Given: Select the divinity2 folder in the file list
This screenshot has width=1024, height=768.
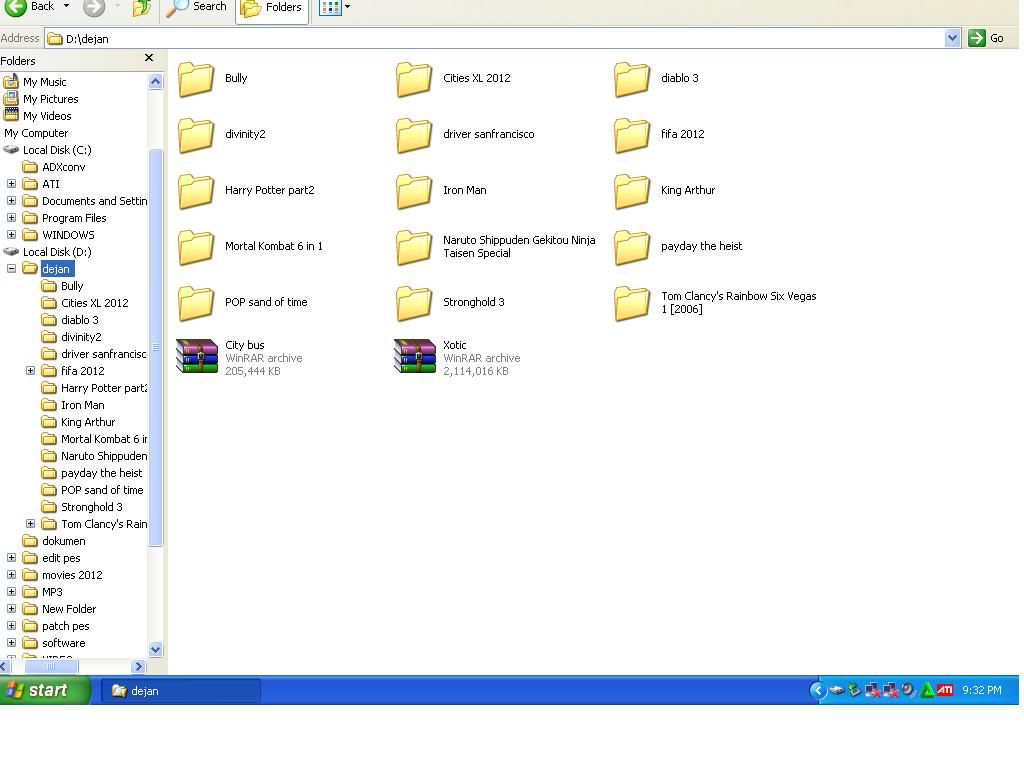Looking at the screenshot, I should 222,135.
